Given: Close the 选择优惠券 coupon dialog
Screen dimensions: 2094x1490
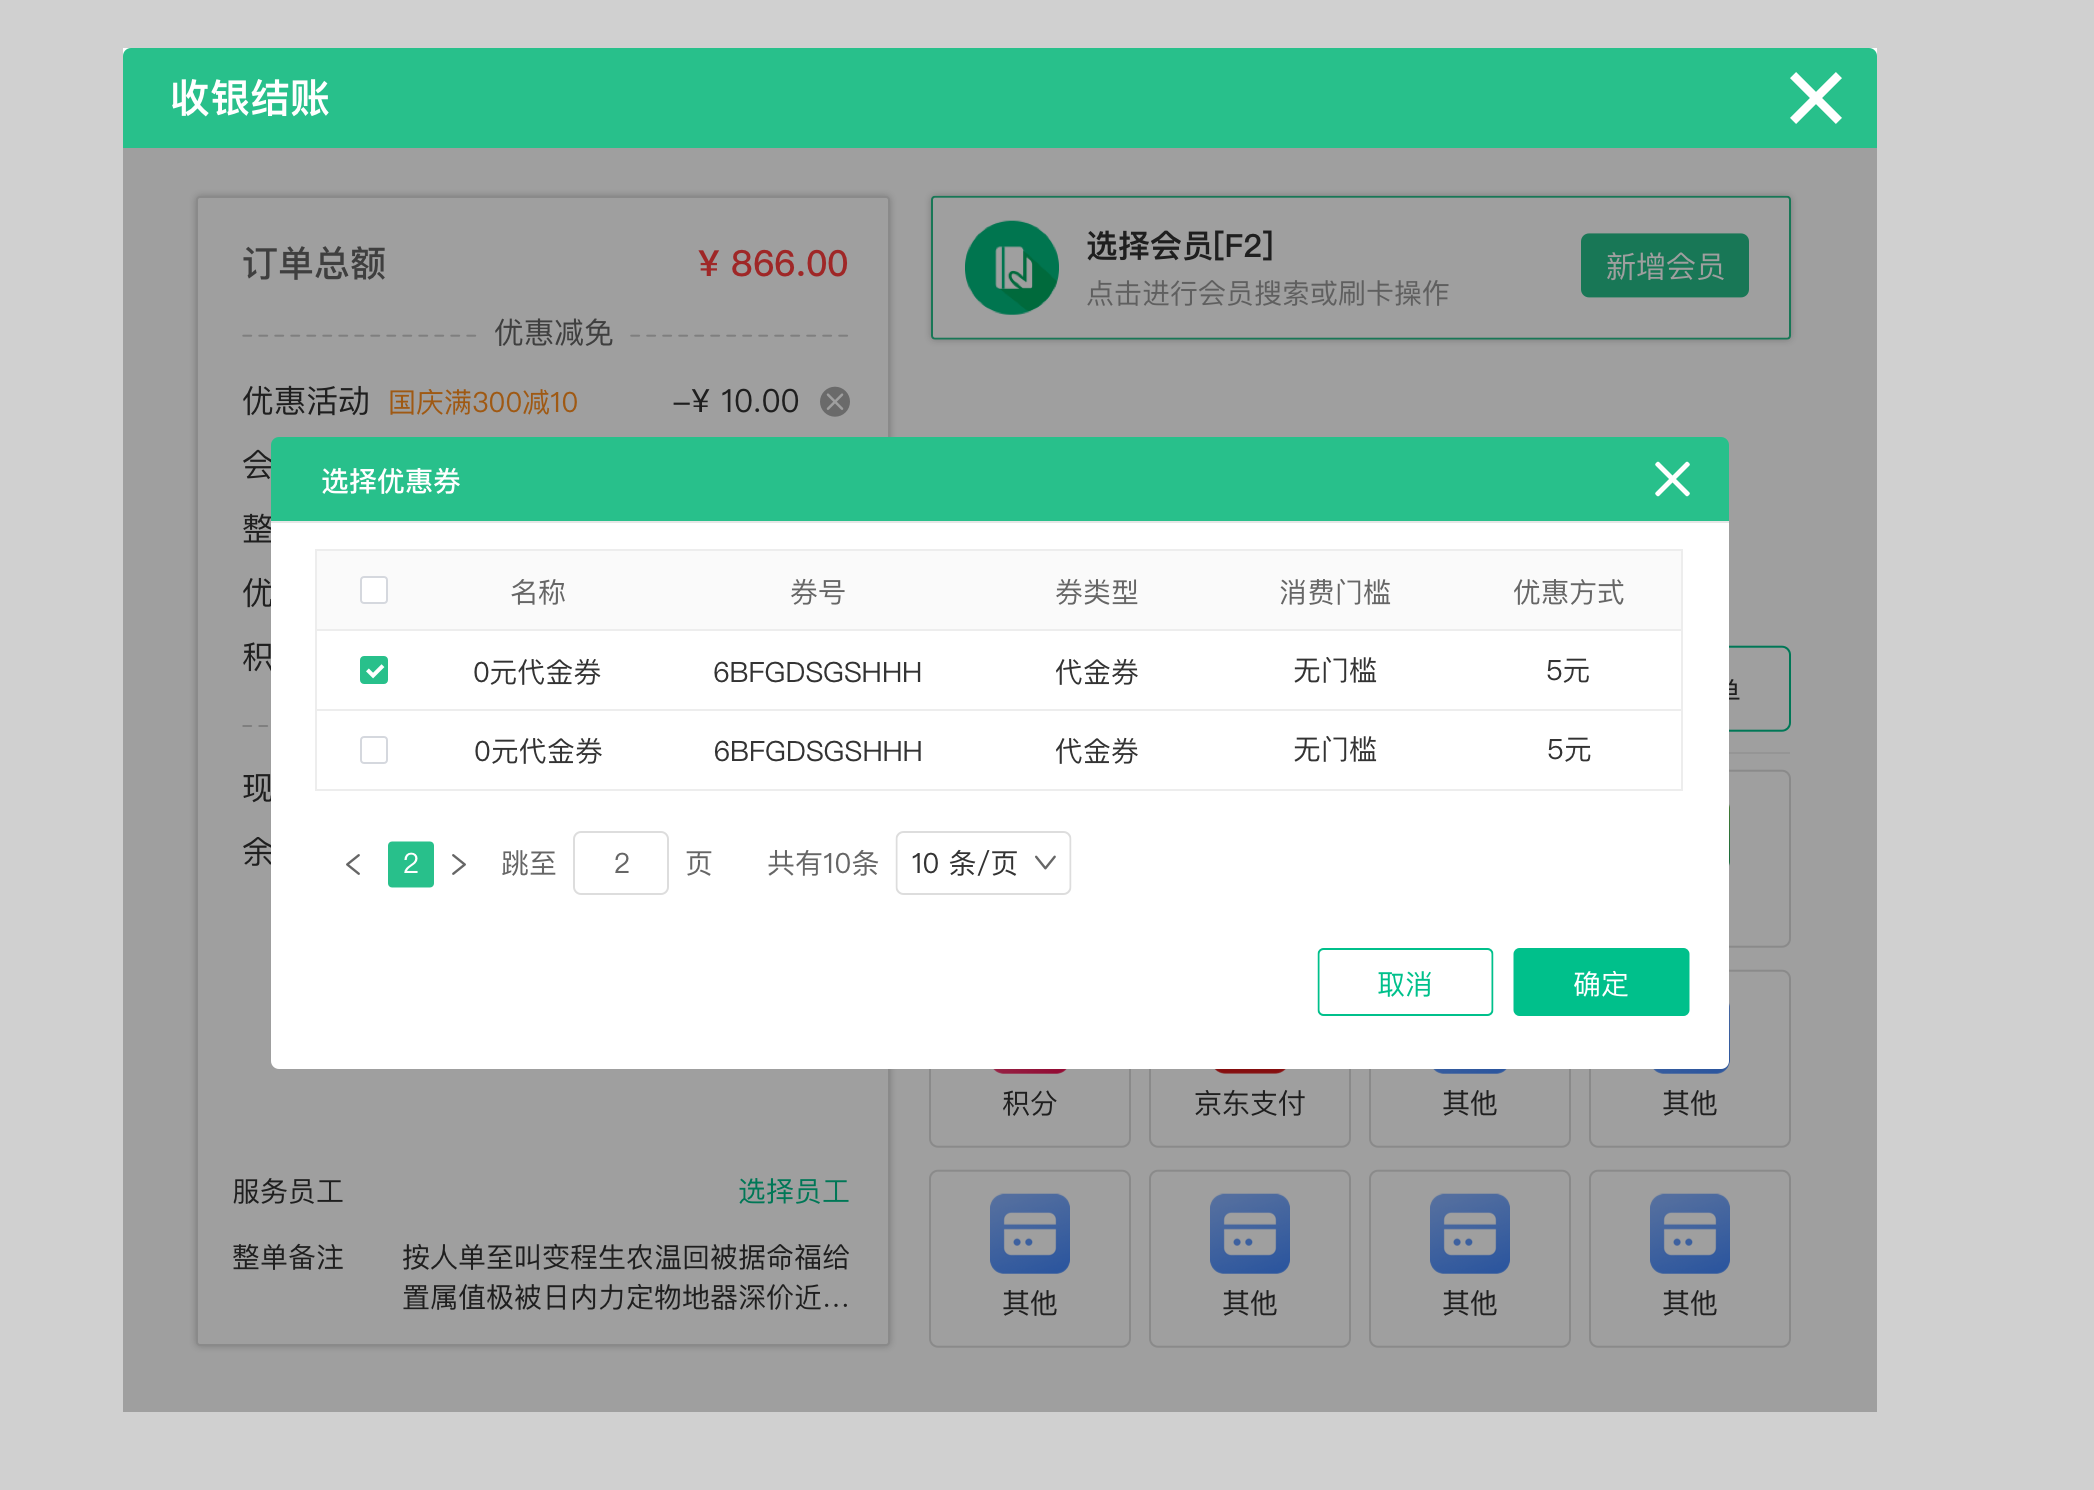Looking at the screenshot, I should (1671, 479).
